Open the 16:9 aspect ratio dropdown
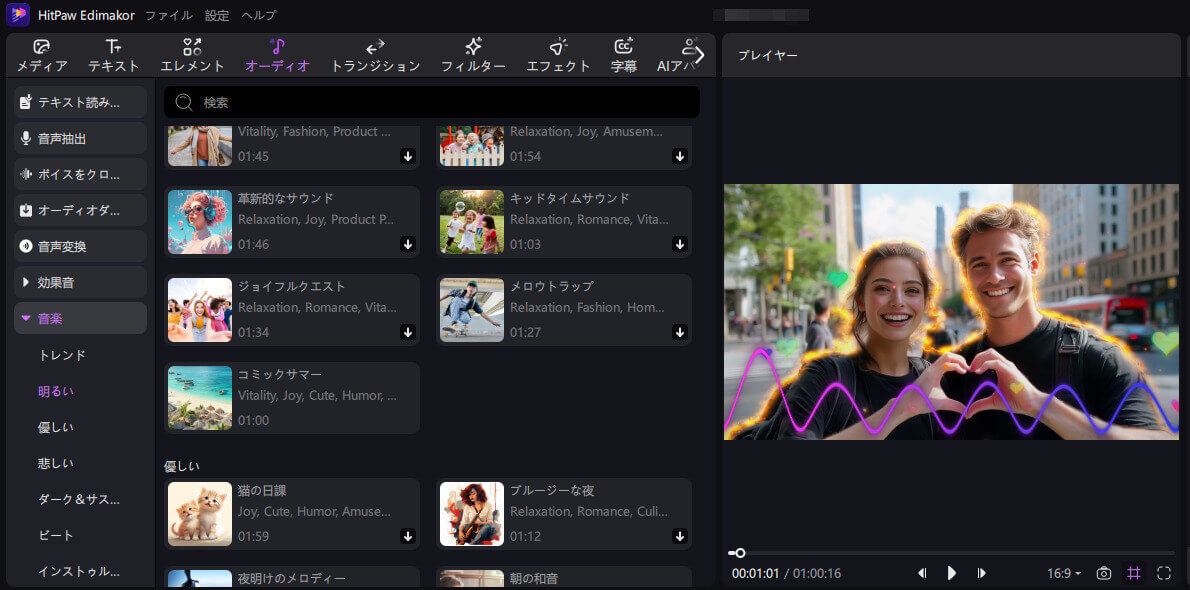This screenshot has height=590, width=1190. coord(1064,573)
